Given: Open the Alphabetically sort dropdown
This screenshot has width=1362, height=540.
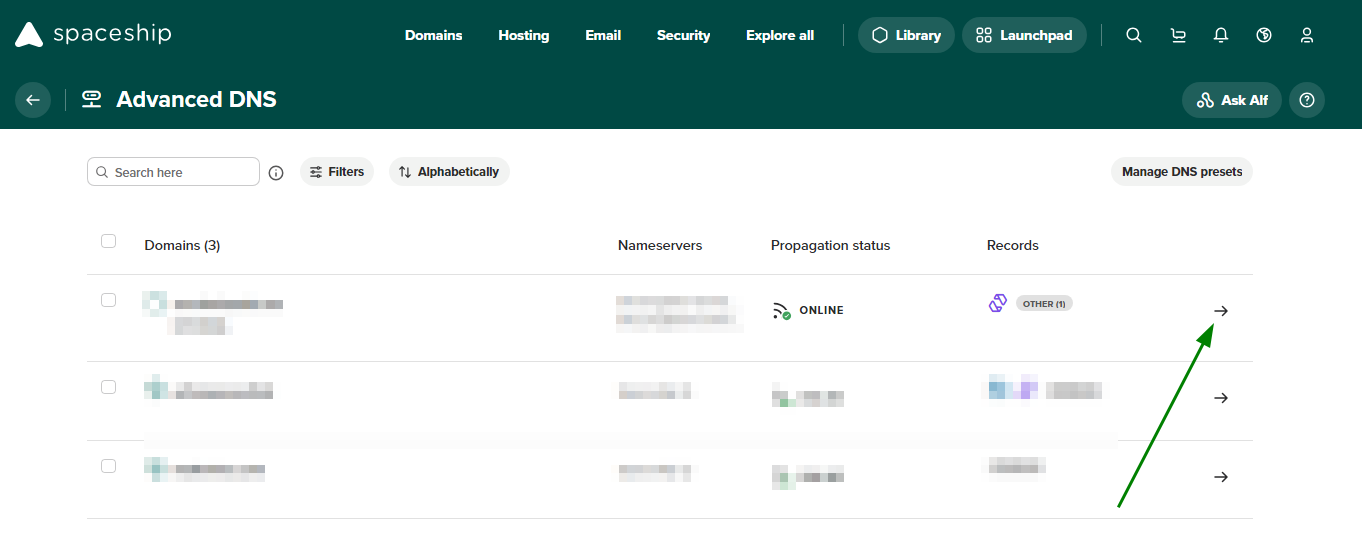Looking at the screenshot, I should [x=449, y=172].
